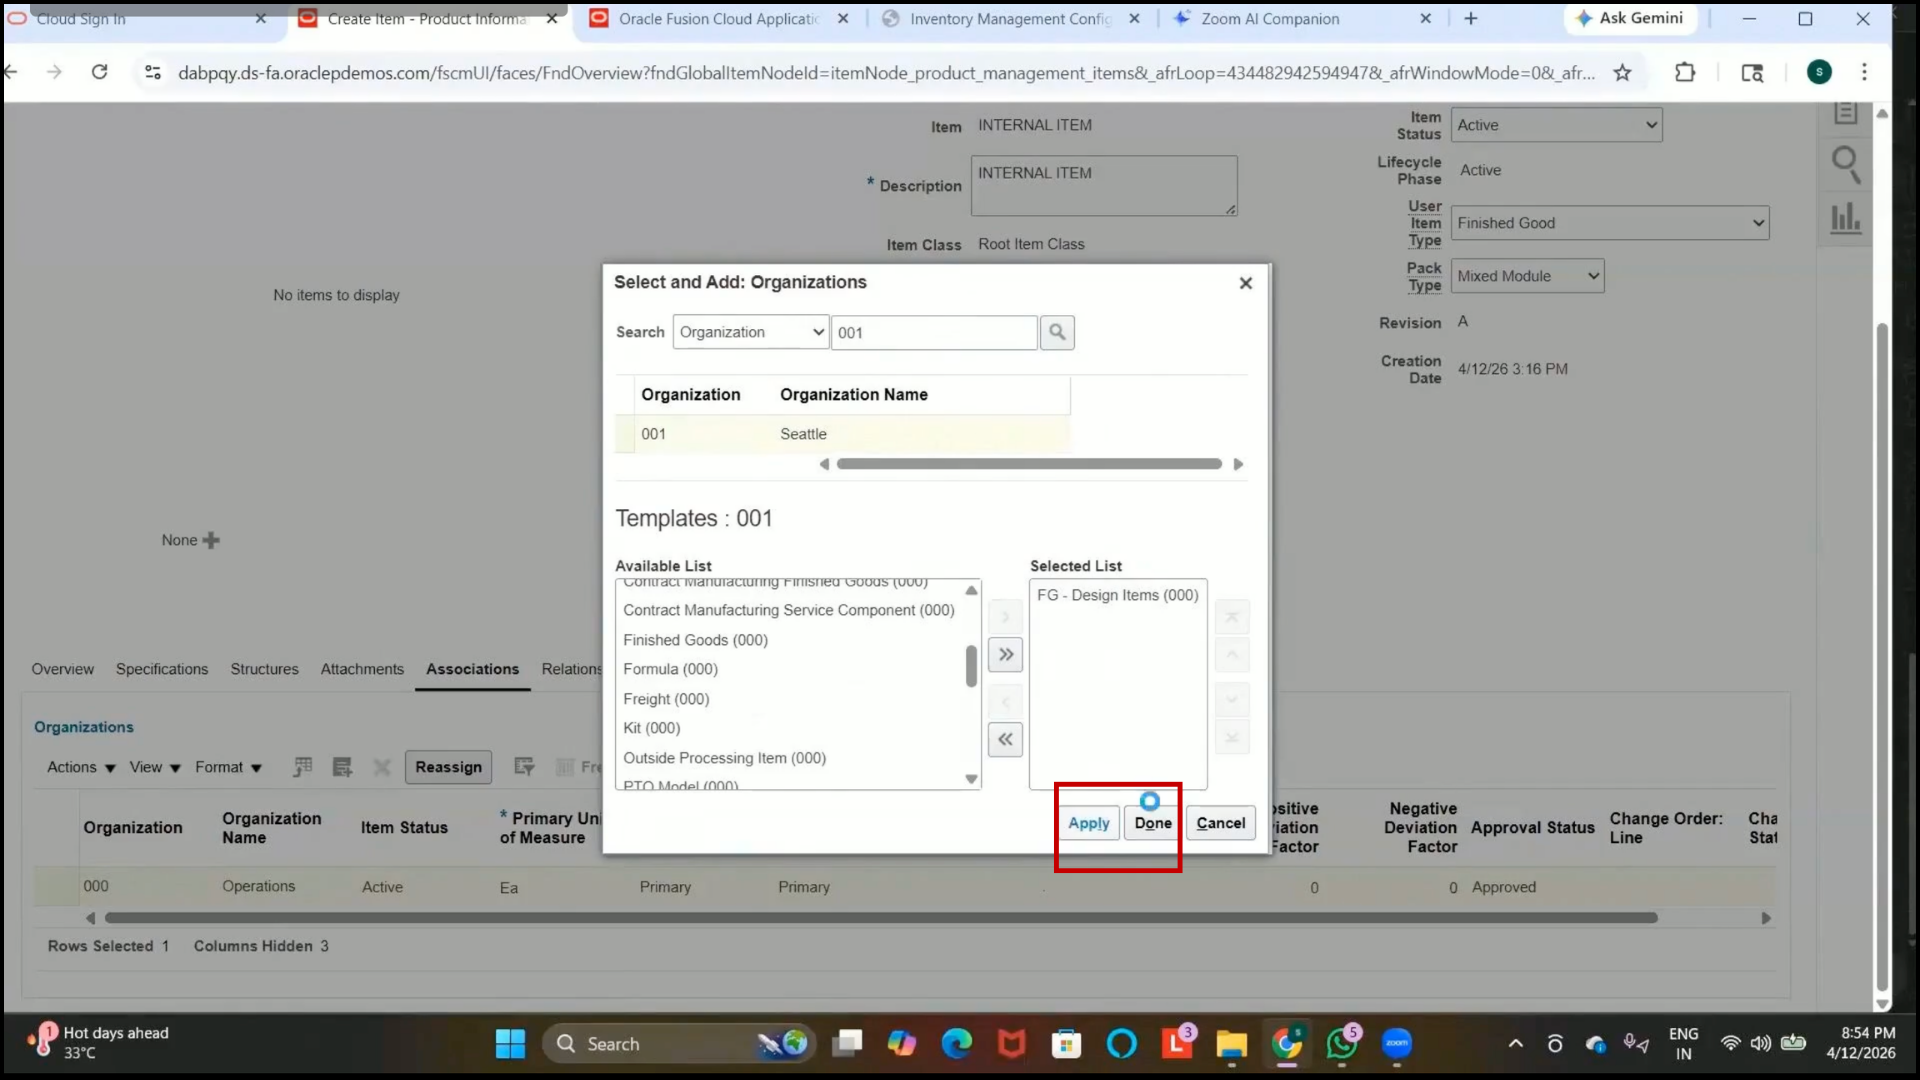This screenshot has height=1080, width=1920.
Task: Close the Select and Add Organizations dialog
Action: coord(1245,283)
